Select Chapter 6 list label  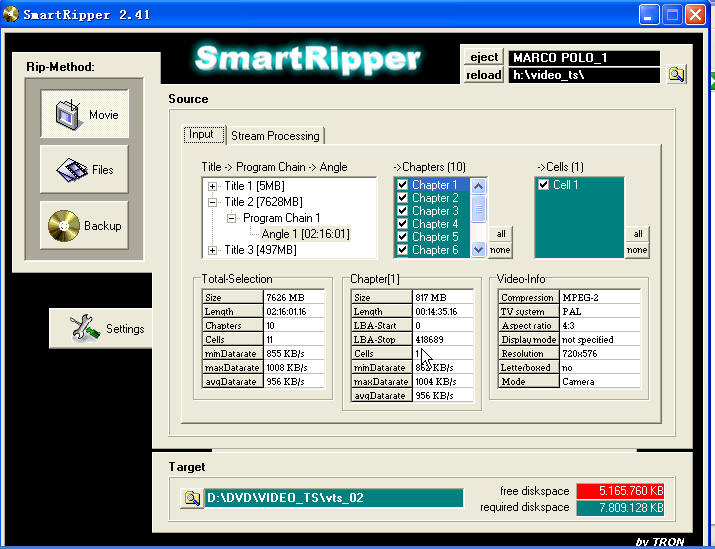click(x=435, y=250)
